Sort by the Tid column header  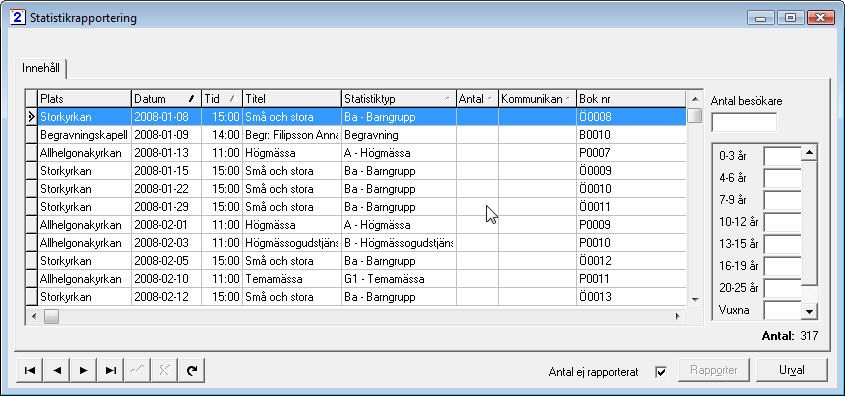point(222,99)
